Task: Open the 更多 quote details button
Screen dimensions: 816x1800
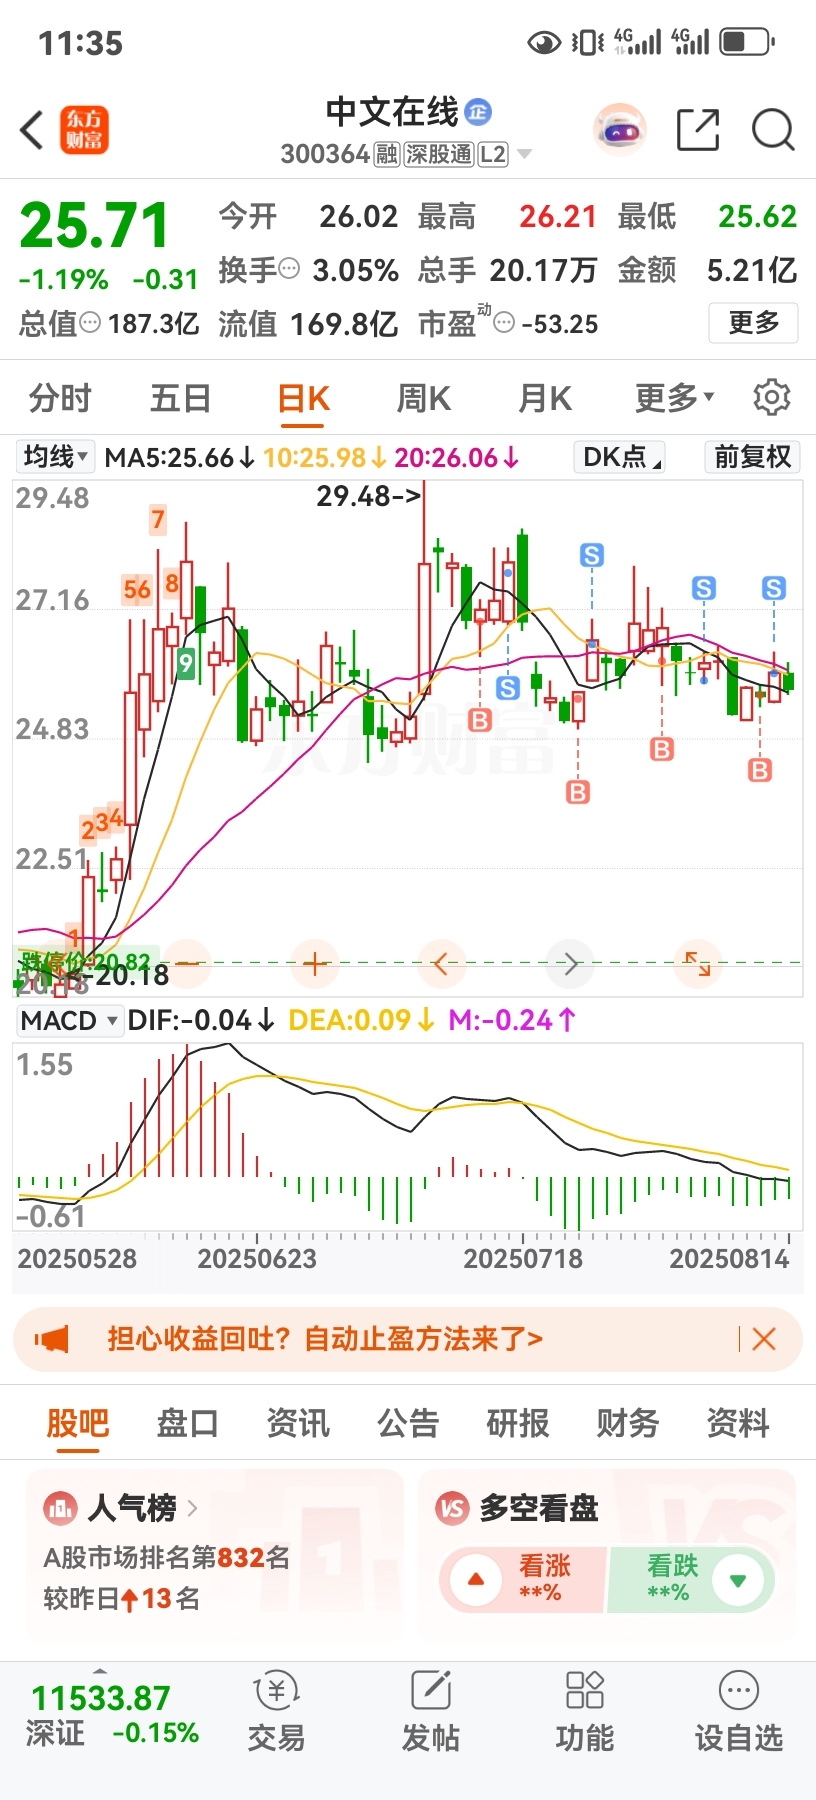Action: point(753,323)
